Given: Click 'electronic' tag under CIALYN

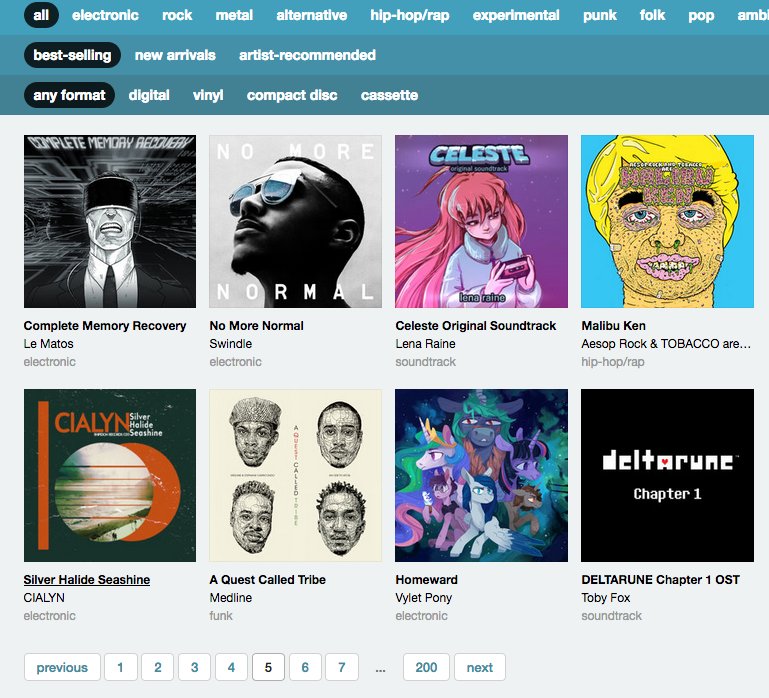Looking at the screenshot, I should click(50, 616).
